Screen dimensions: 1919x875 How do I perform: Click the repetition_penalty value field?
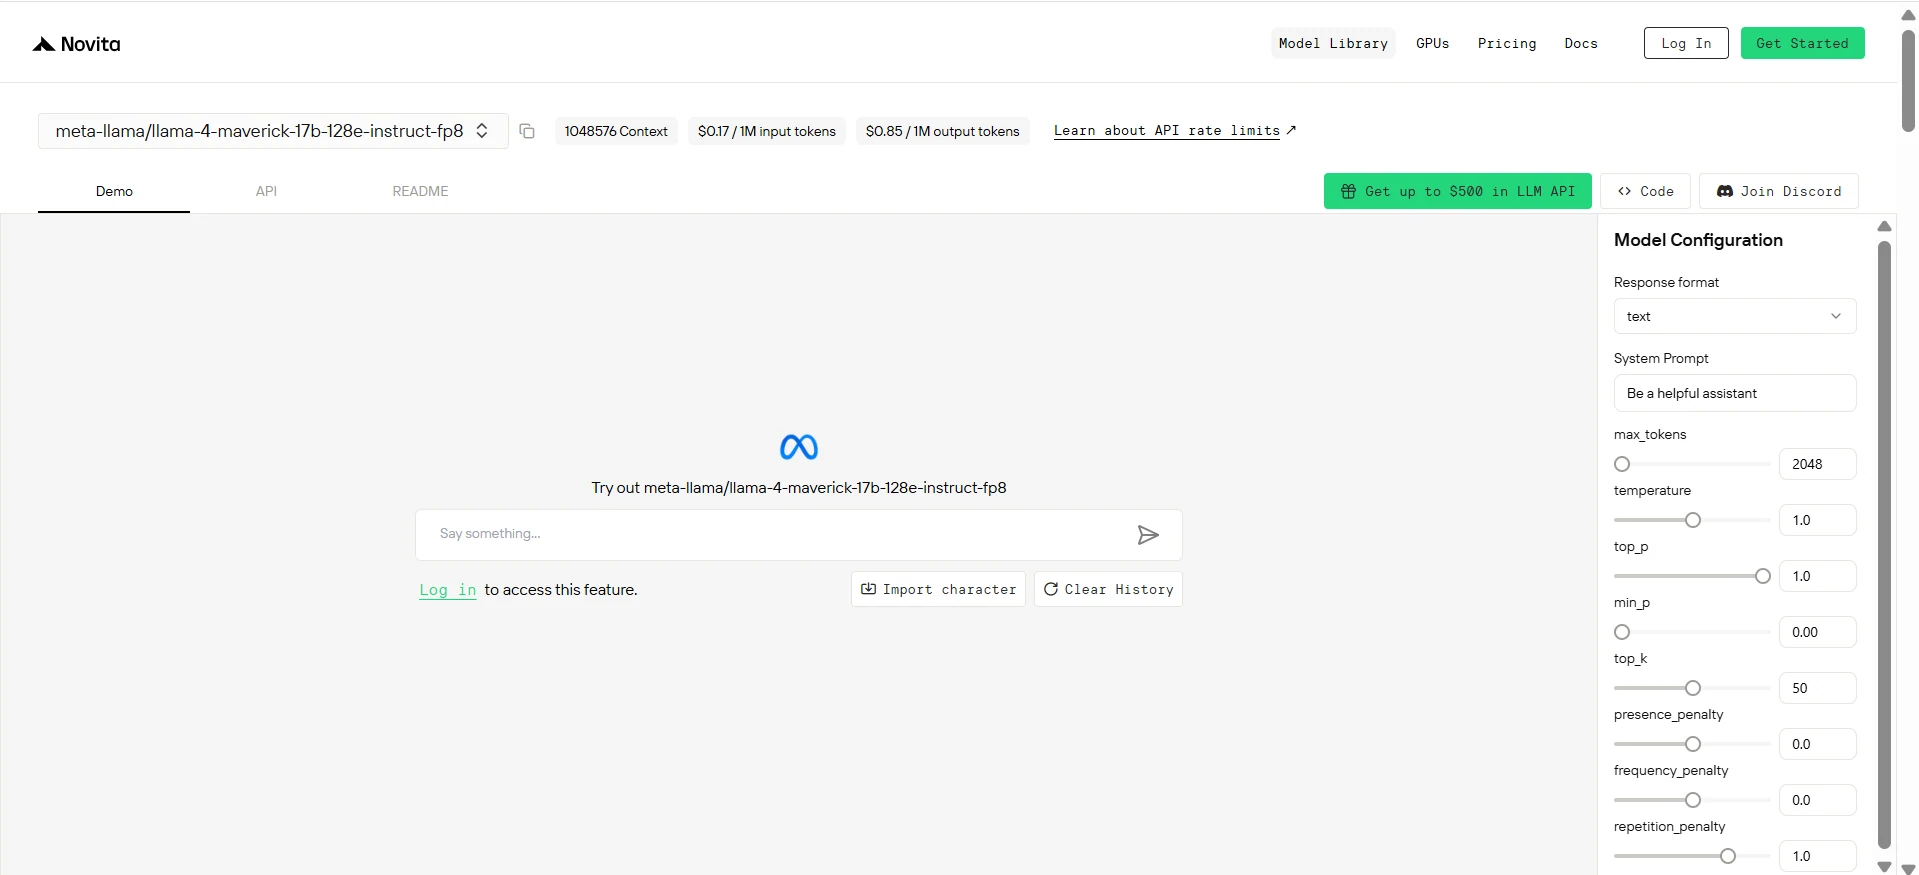[x=1818, y=856]
